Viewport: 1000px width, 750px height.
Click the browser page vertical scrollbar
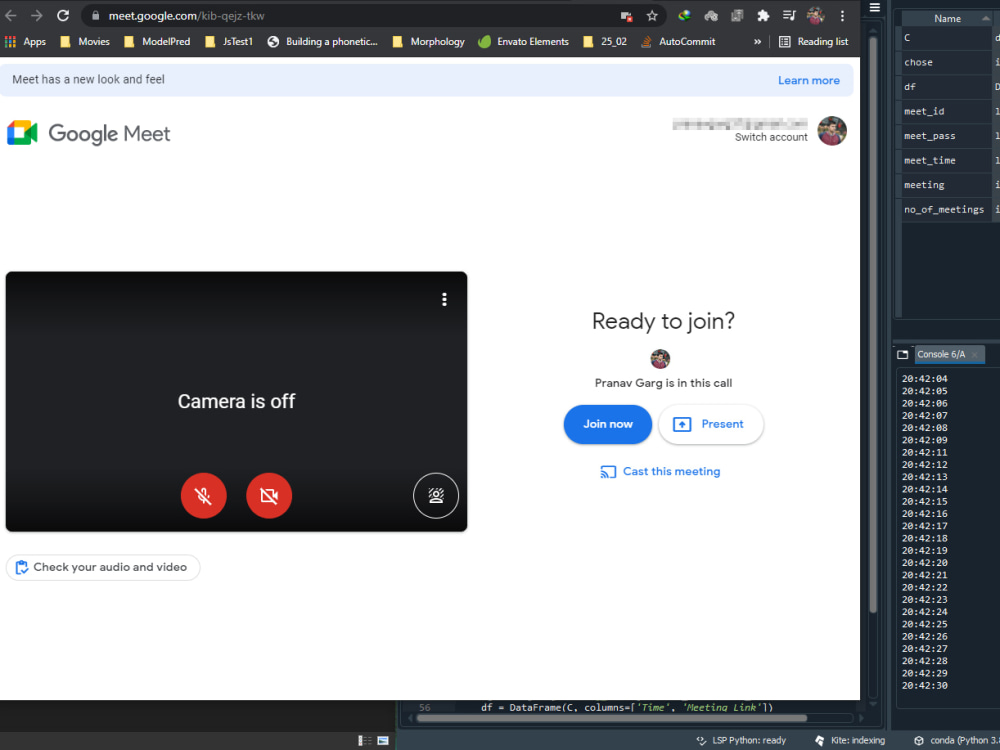point(873,324)
